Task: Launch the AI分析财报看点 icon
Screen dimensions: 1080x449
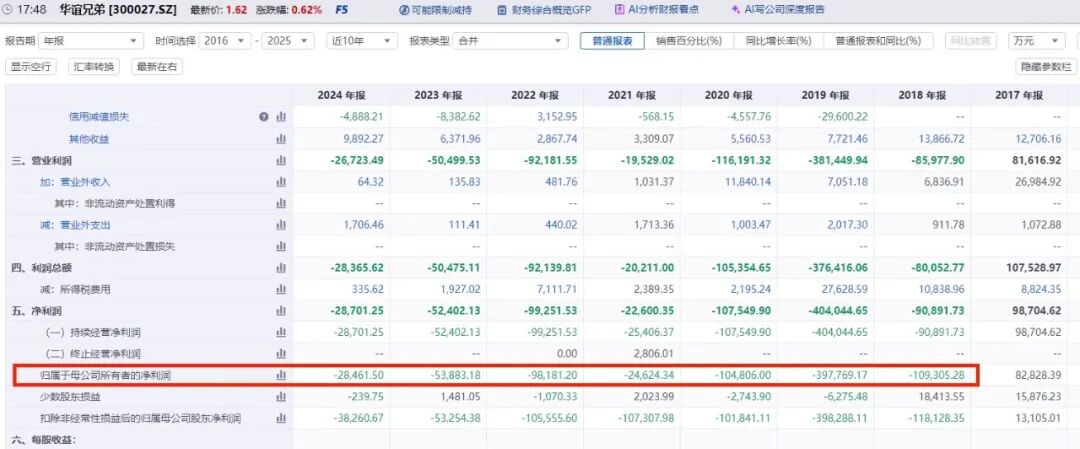Action: point(619,10)
